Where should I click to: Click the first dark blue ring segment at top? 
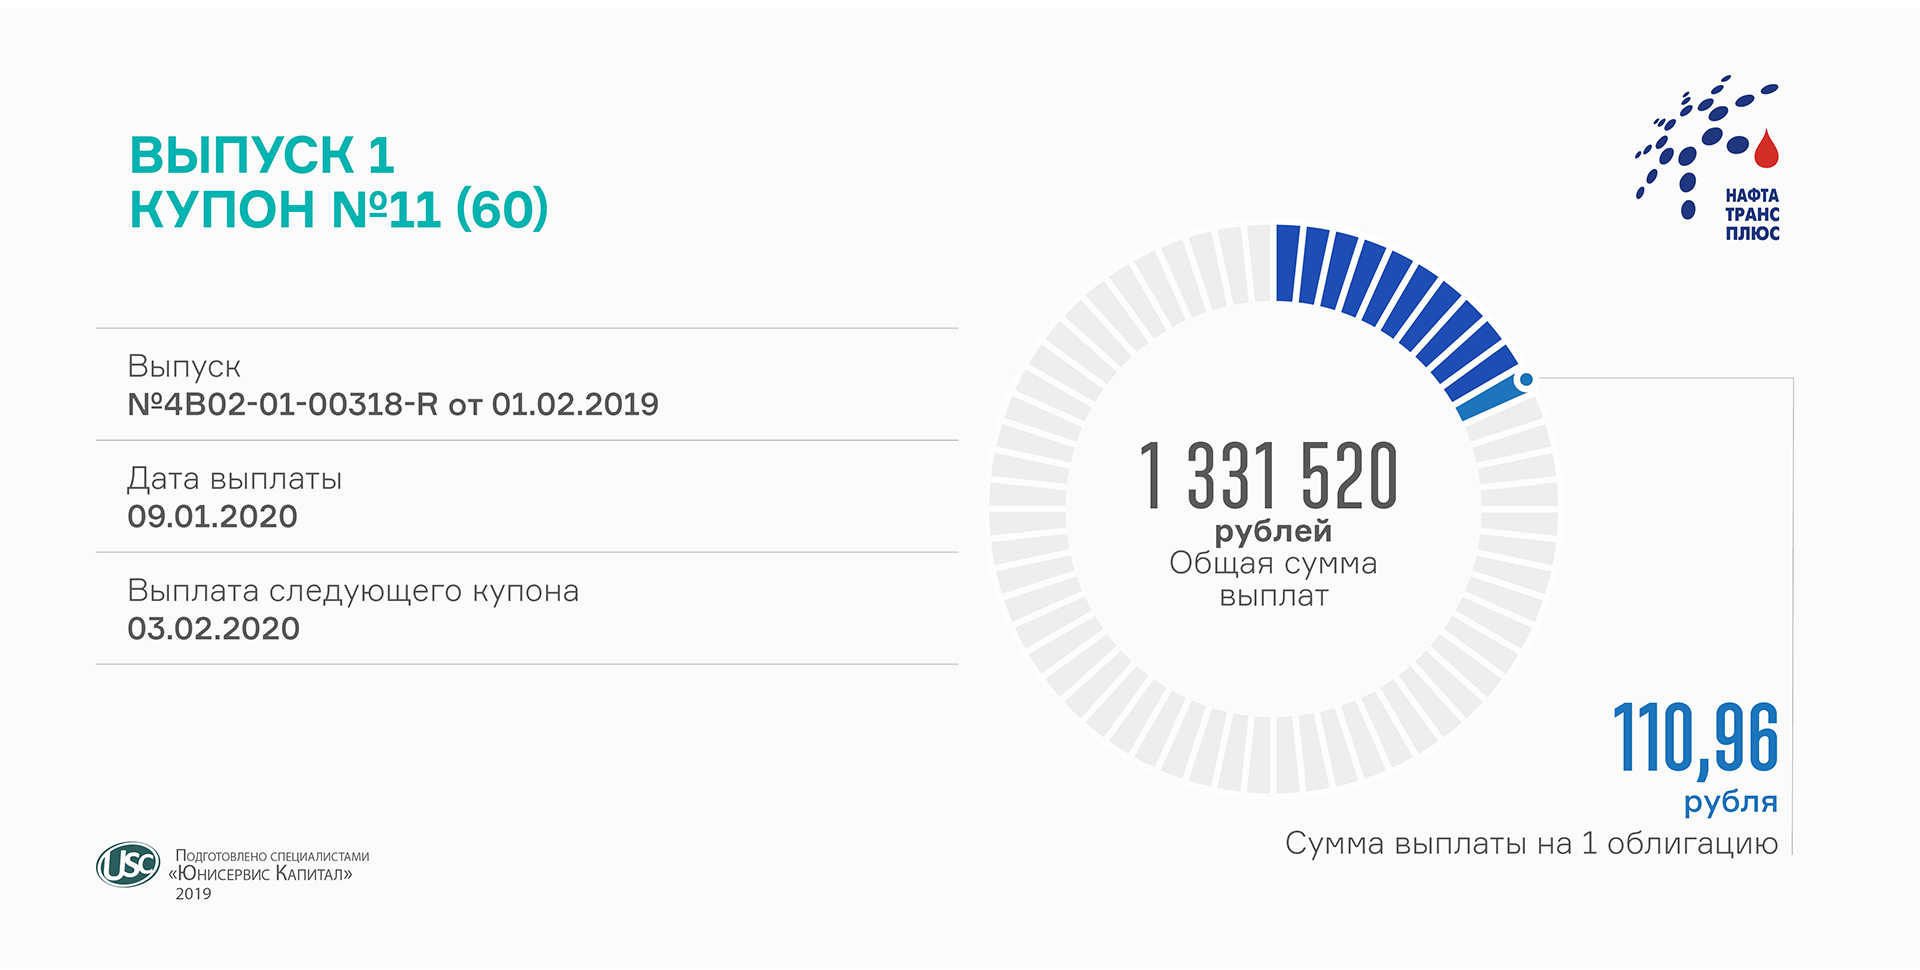pos(1288,263)
